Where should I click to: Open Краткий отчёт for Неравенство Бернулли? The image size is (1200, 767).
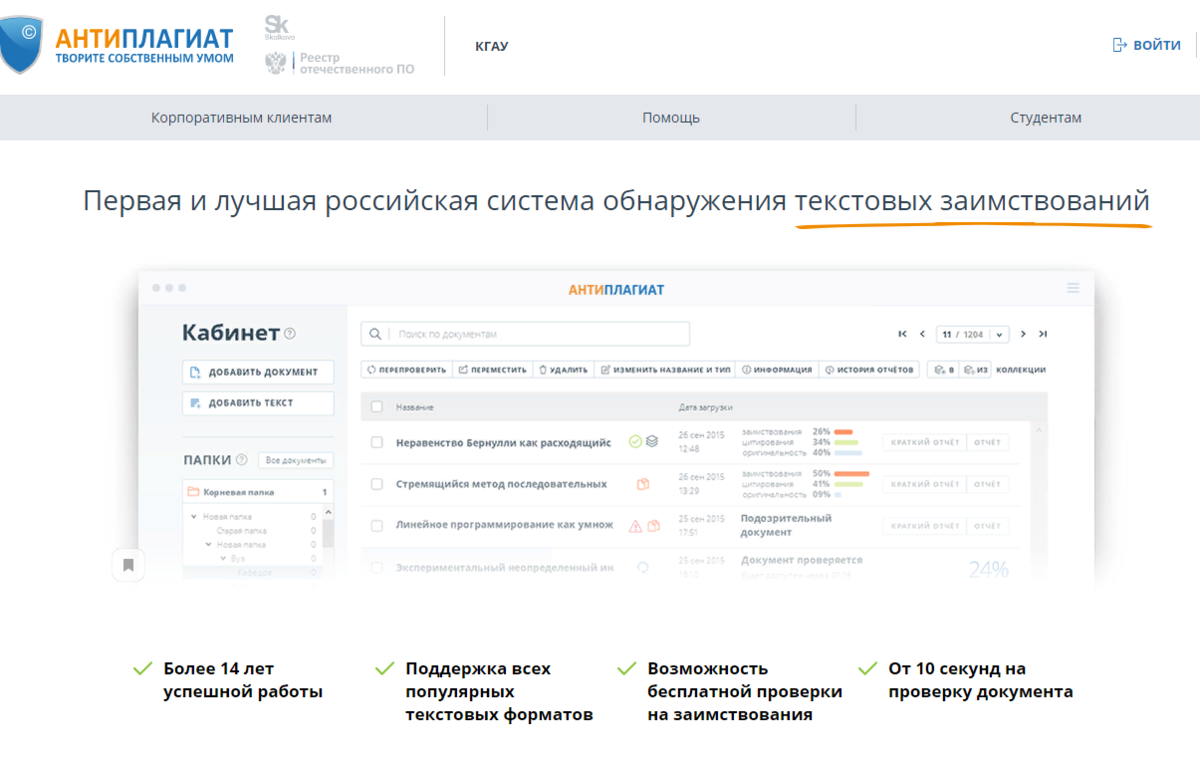[925, 442]
